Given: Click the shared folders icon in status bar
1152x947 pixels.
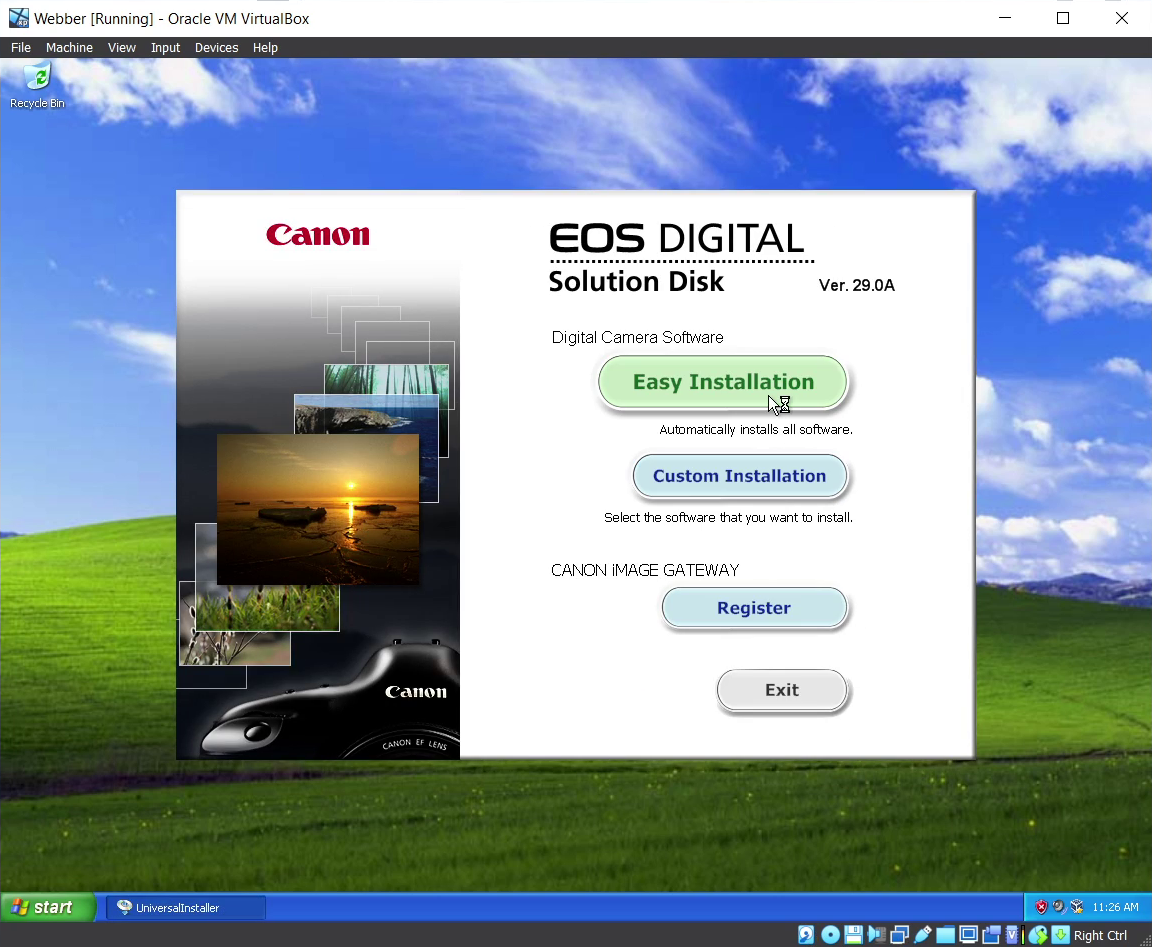Looking at the screenshot, I should tap(945, 935).
